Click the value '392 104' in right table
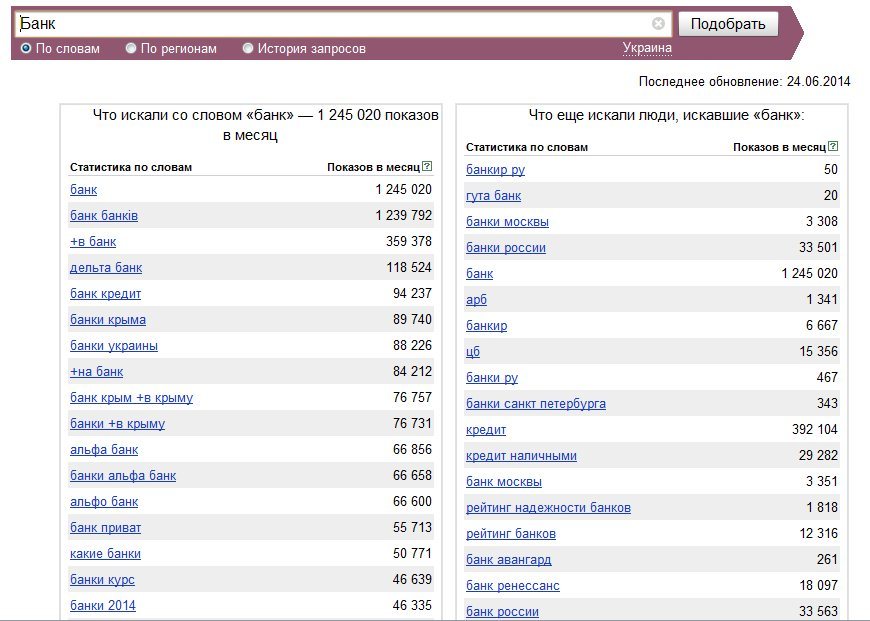Image resolution: width=870 pixels, height=621 pixels. click(815, 430)
